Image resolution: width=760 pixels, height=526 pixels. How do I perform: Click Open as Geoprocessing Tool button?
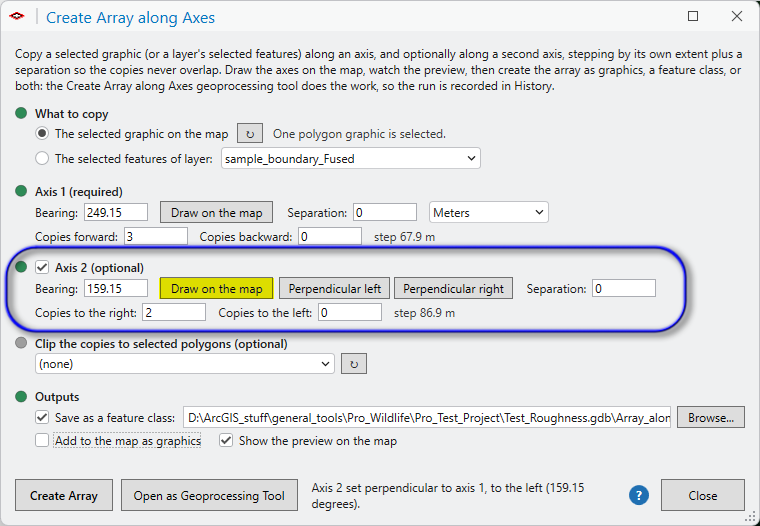pyautogui.click(x=209, y=495)
